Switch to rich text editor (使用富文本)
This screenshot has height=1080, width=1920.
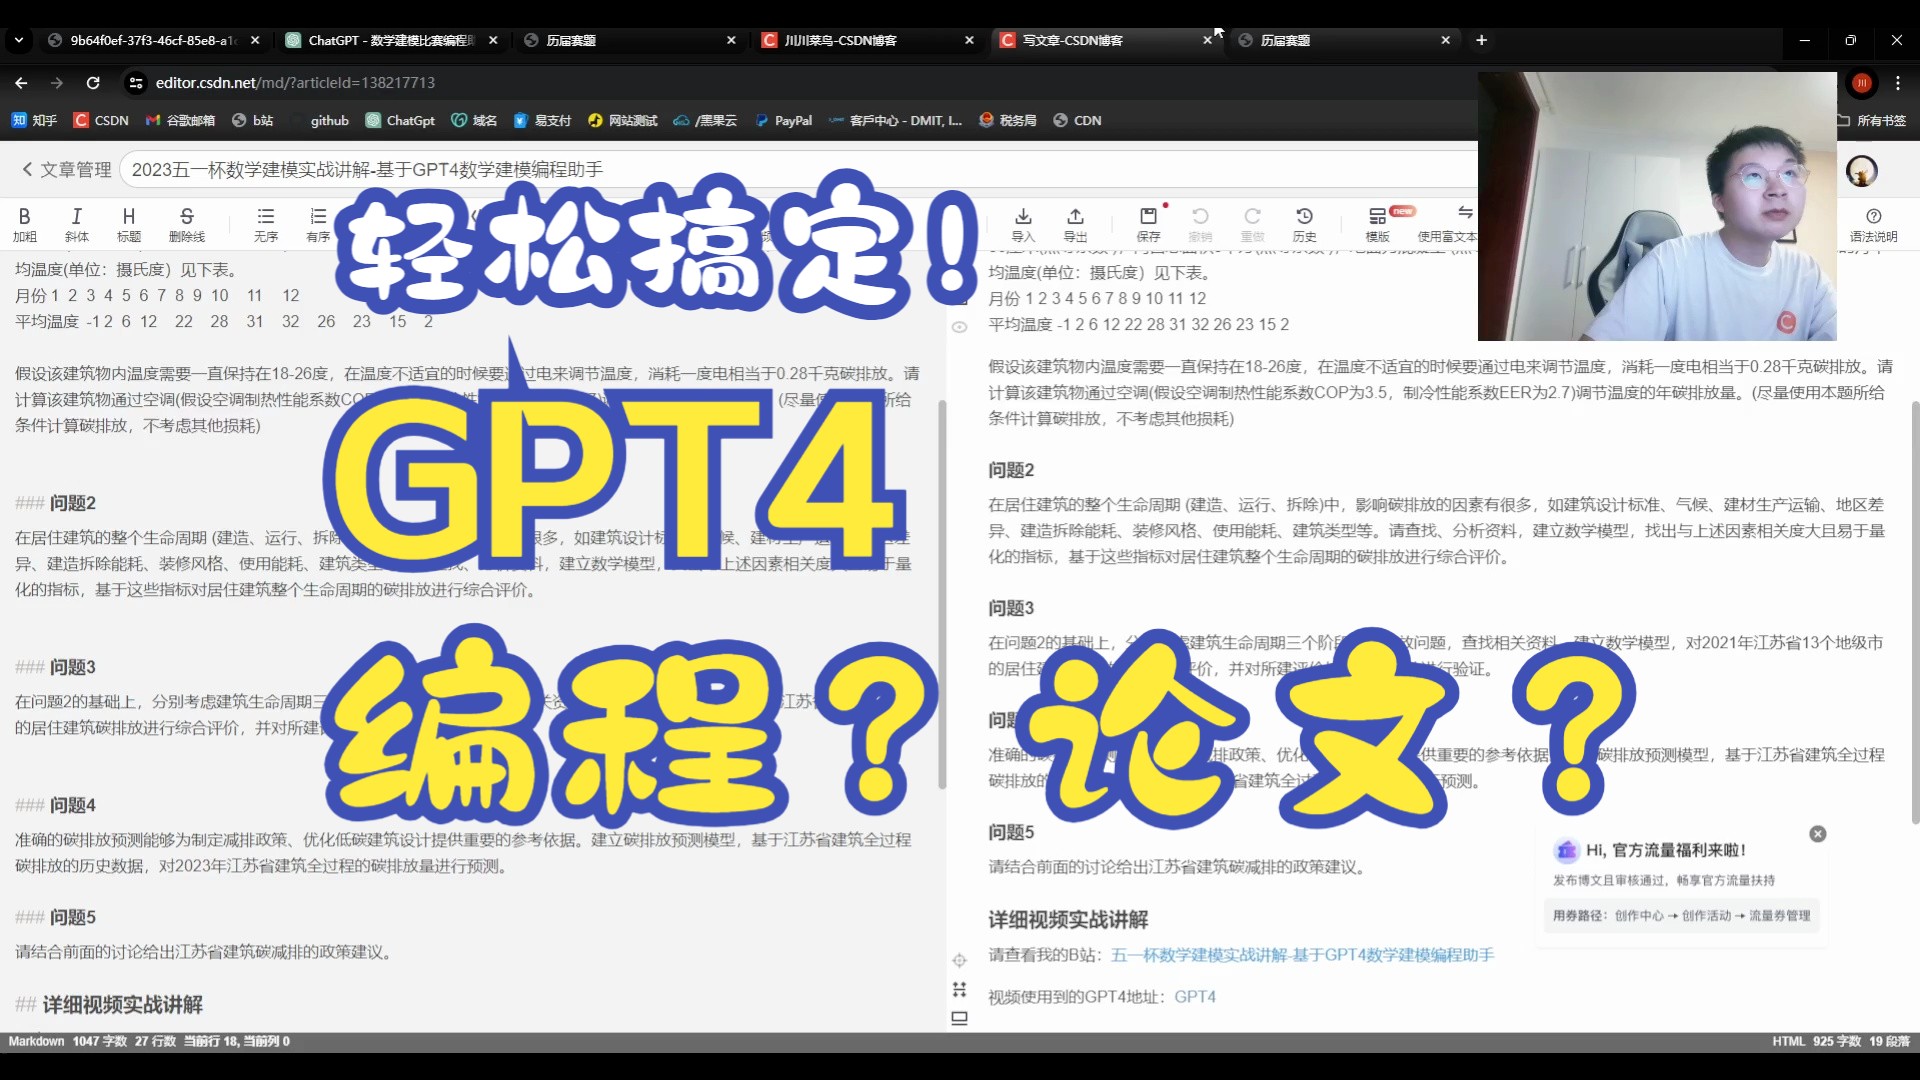coord(1447,224)
